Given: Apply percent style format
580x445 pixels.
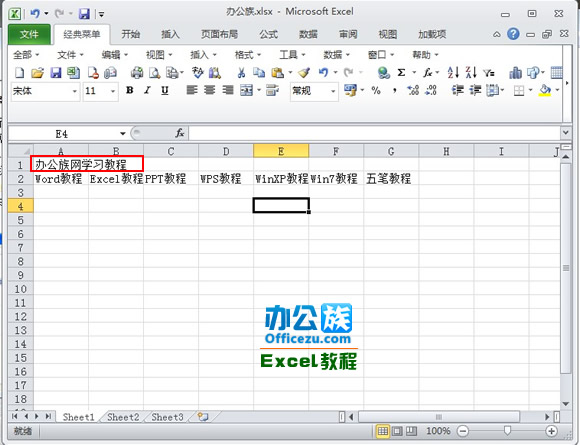Looking at the screenshot, I should coord(376,90).
